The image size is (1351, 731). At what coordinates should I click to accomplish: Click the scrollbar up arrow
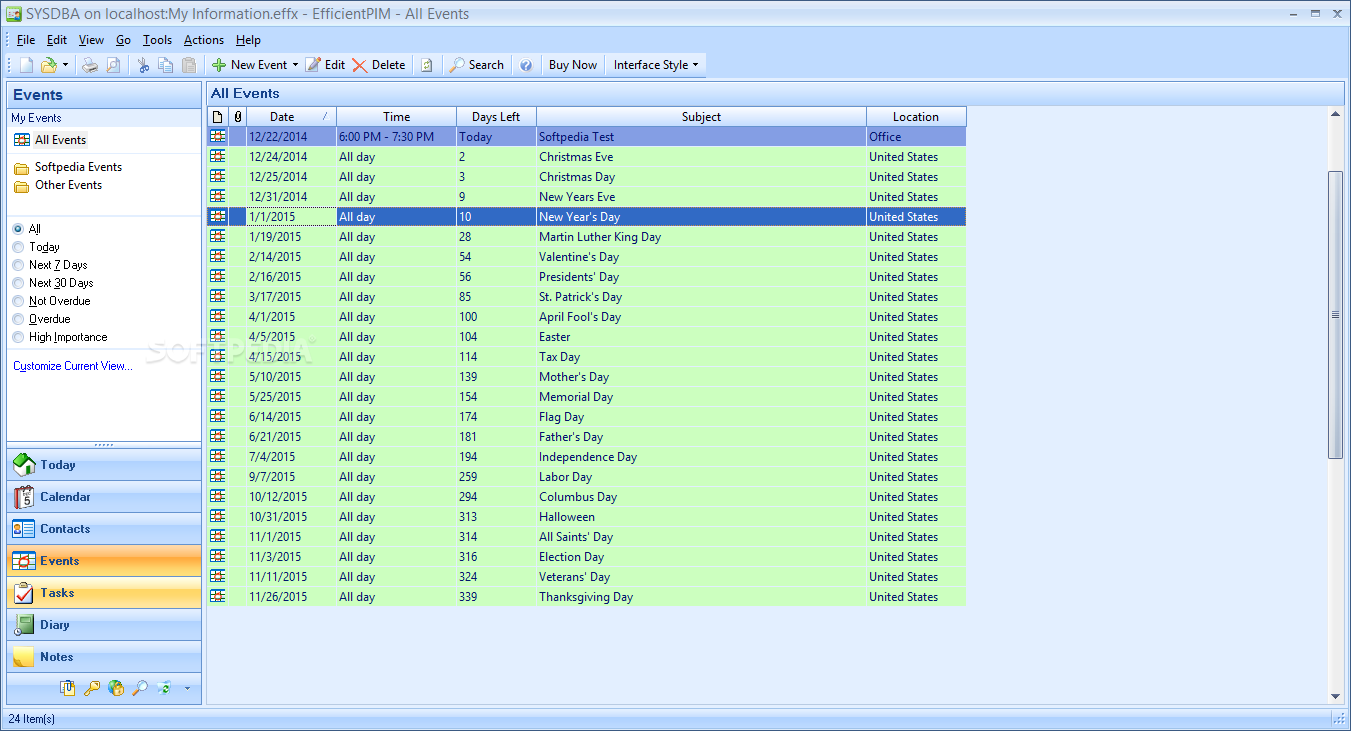[x=1335, y=115]
